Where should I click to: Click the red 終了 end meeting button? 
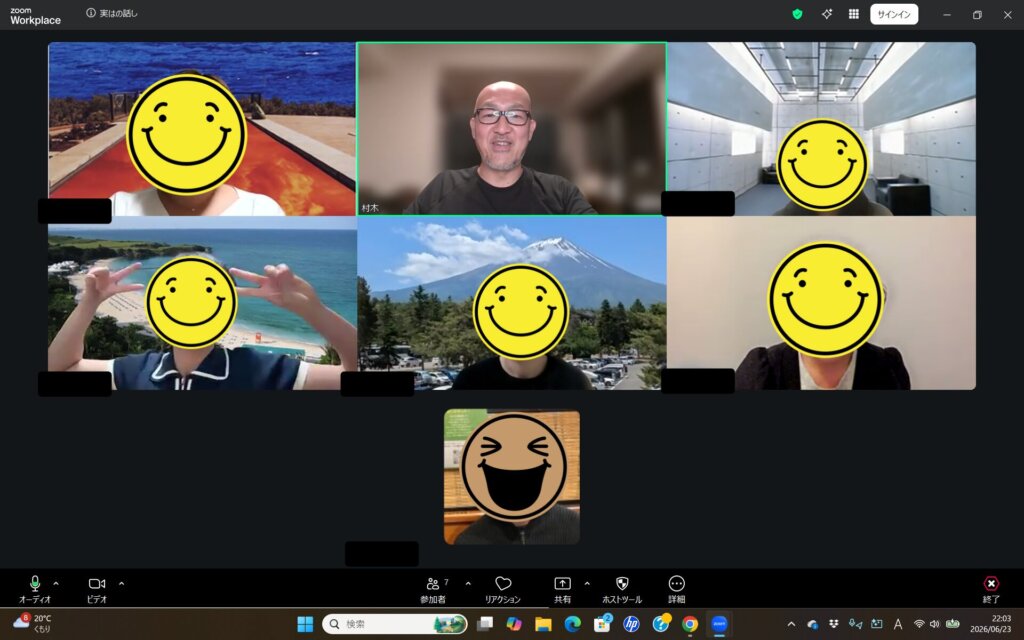click(991, 589)
